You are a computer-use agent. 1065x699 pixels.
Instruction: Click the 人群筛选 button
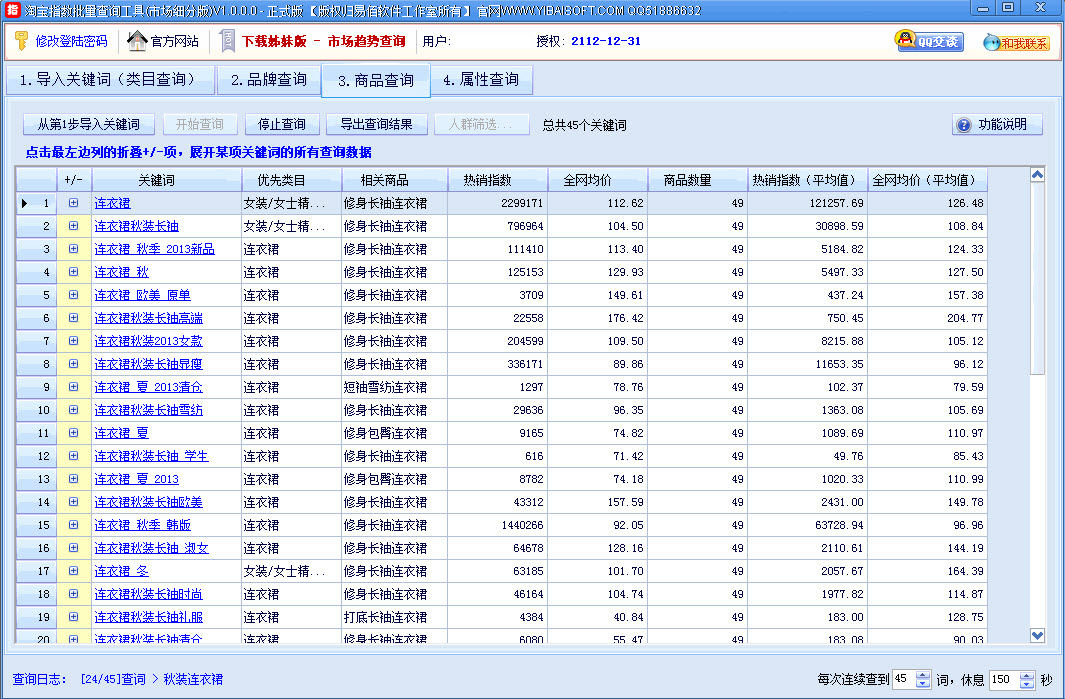click(x=482, y=124)
